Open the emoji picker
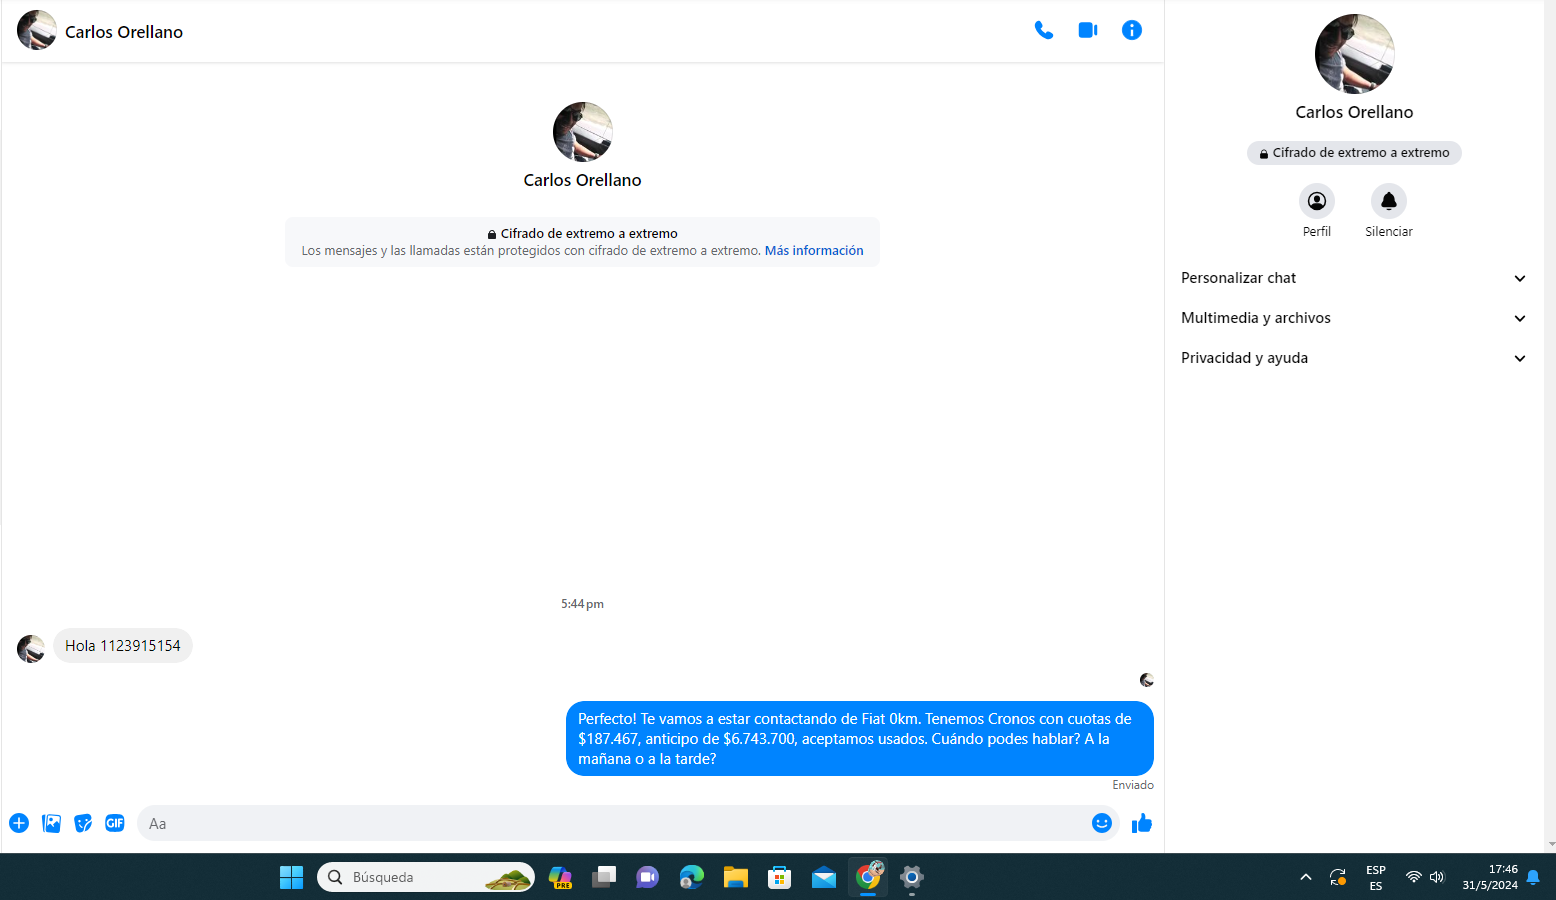The image size is (1556, 900). 1101,823
